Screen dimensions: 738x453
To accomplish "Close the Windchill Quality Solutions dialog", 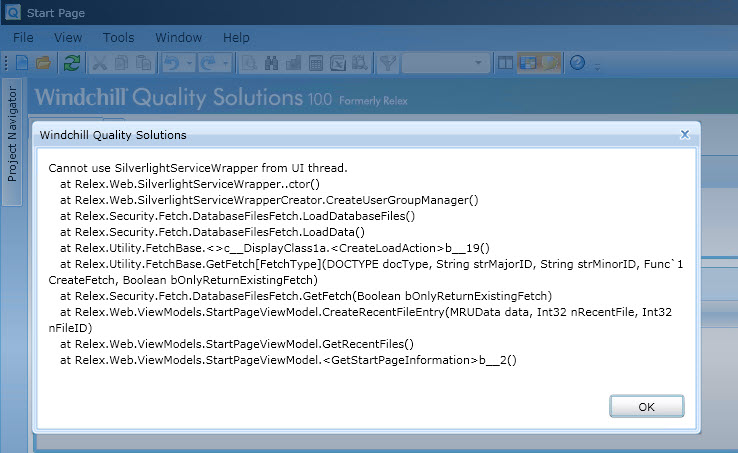I will click(x=685, y=133).
